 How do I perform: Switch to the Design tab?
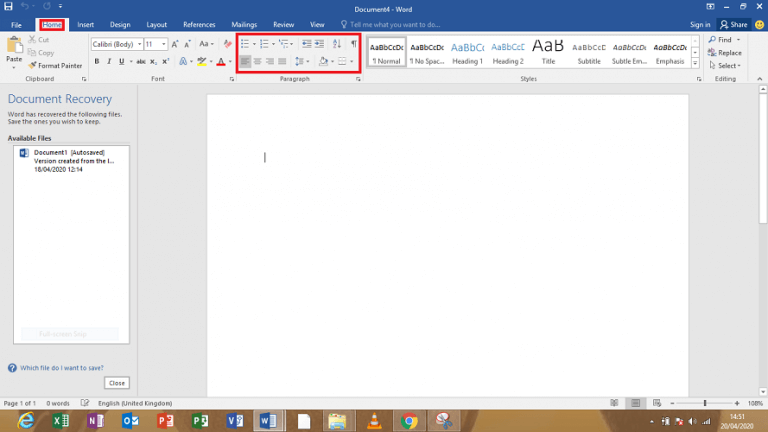point(120,24)
